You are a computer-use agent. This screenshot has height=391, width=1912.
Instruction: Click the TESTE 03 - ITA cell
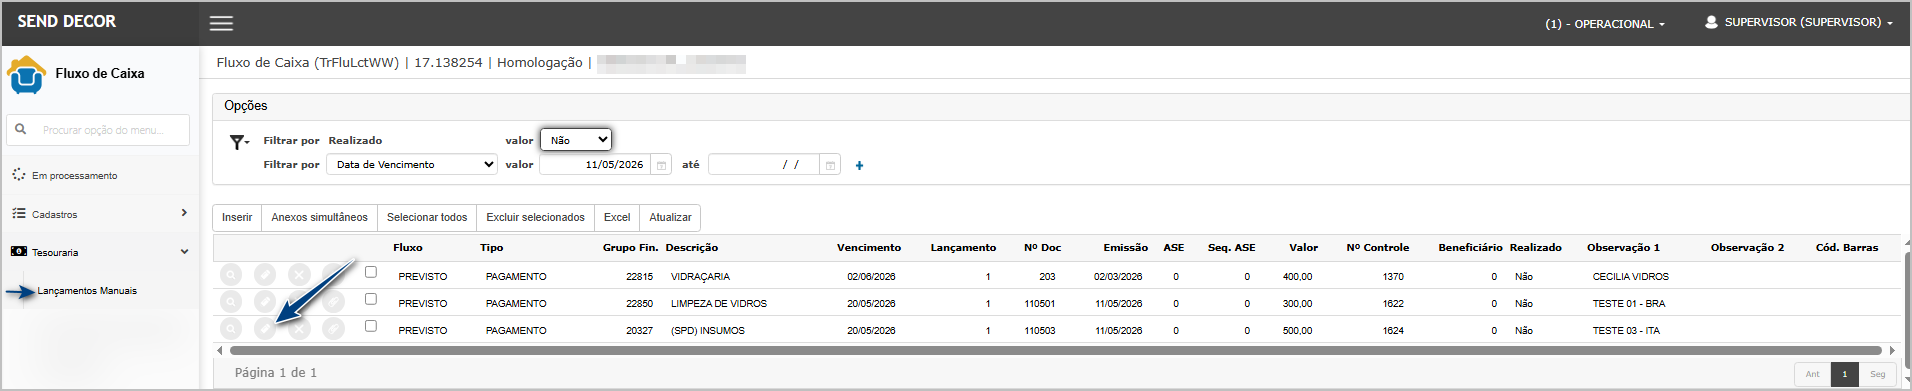(x=1625, y=330)
